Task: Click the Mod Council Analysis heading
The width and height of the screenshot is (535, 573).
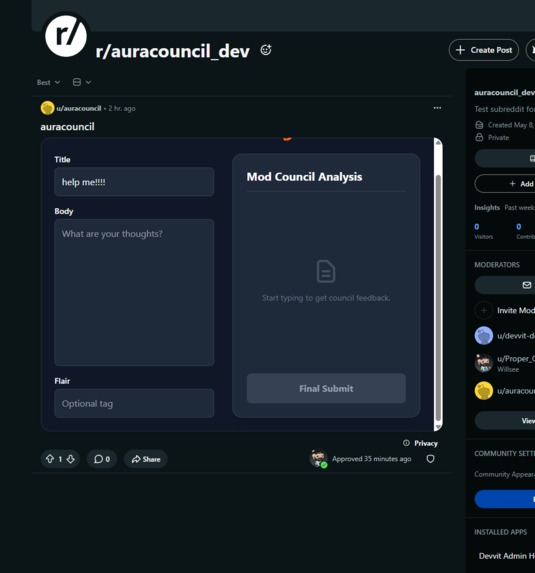Action: [304, 177]
